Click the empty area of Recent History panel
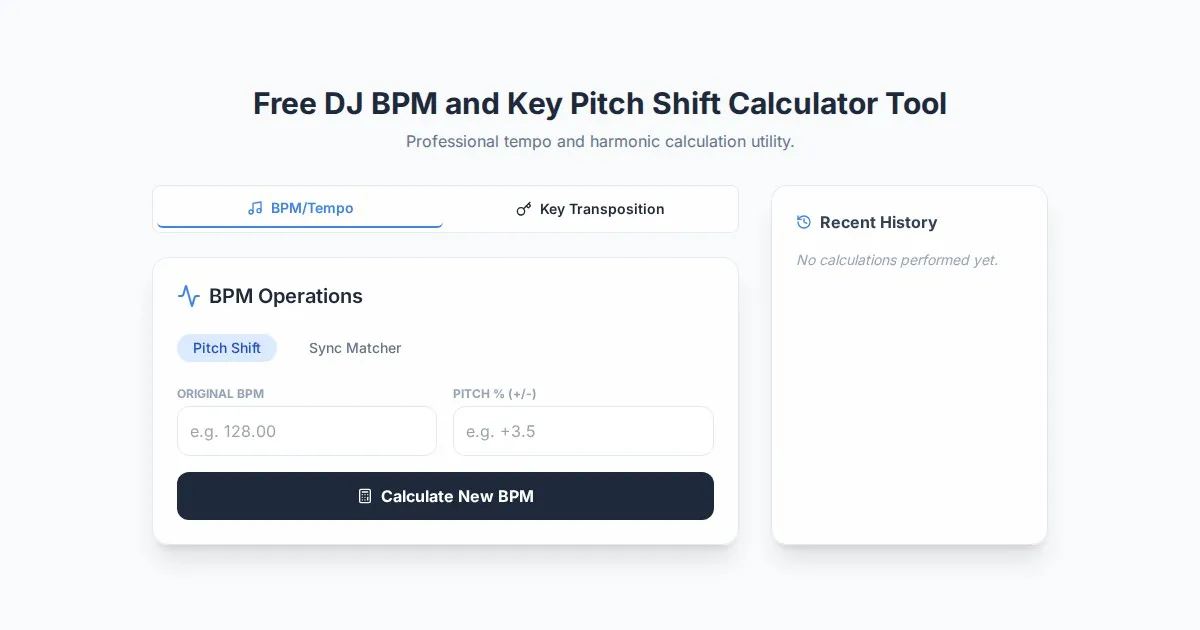 [909, 410]
